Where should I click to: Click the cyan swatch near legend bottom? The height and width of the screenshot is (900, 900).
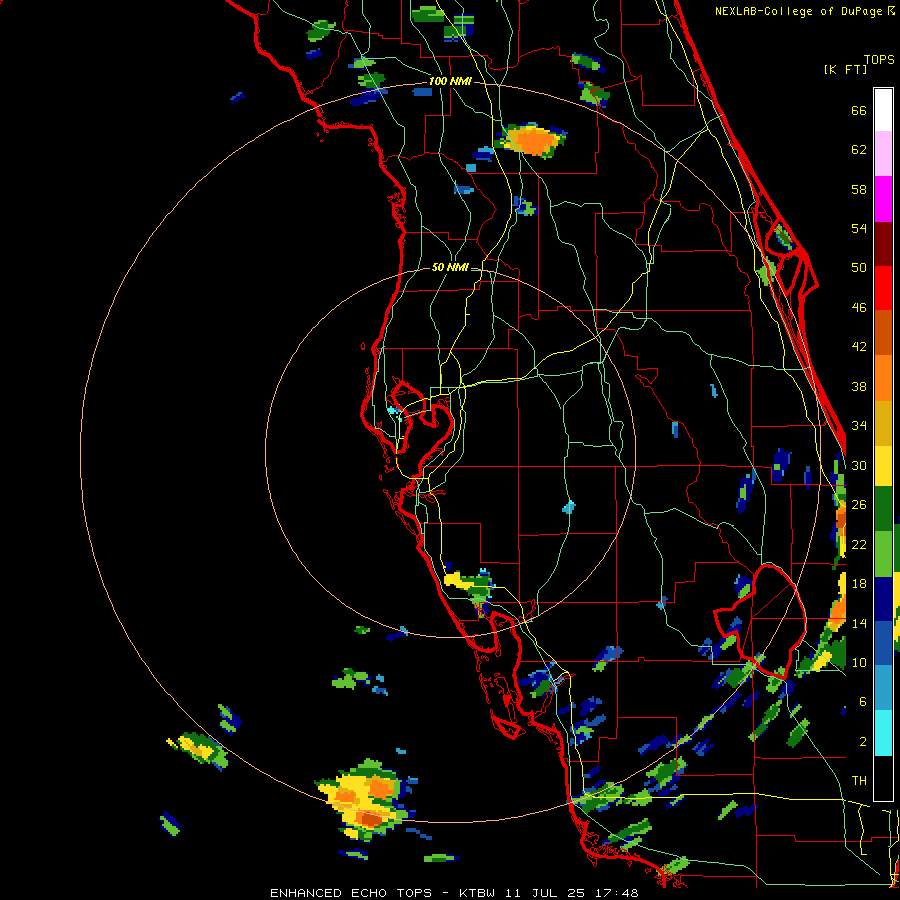coord(883,733)
